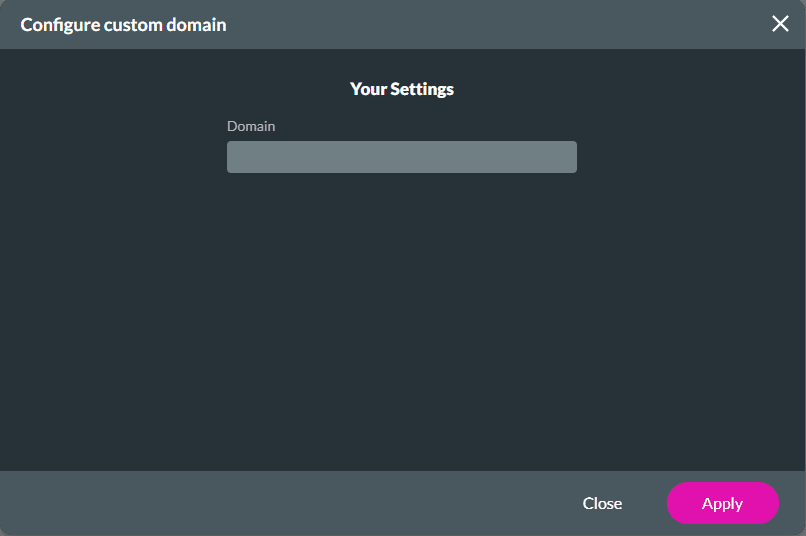Save settings by clicking Apply
Image resolution: width=806 pixels, height=536 pixels.
coord(722,503)
